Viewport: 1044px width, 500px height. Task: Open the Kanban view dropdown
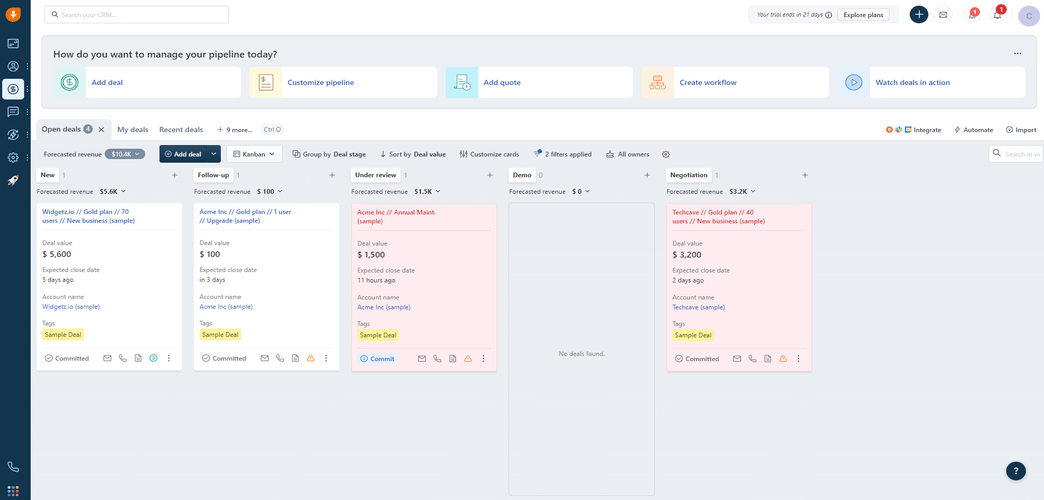coord(254,154)
